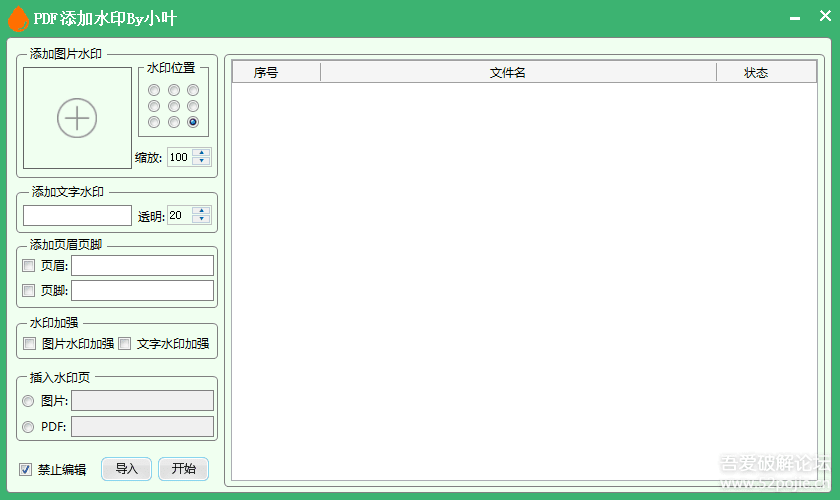Click the 状态 column header

[x=766, y=72]
